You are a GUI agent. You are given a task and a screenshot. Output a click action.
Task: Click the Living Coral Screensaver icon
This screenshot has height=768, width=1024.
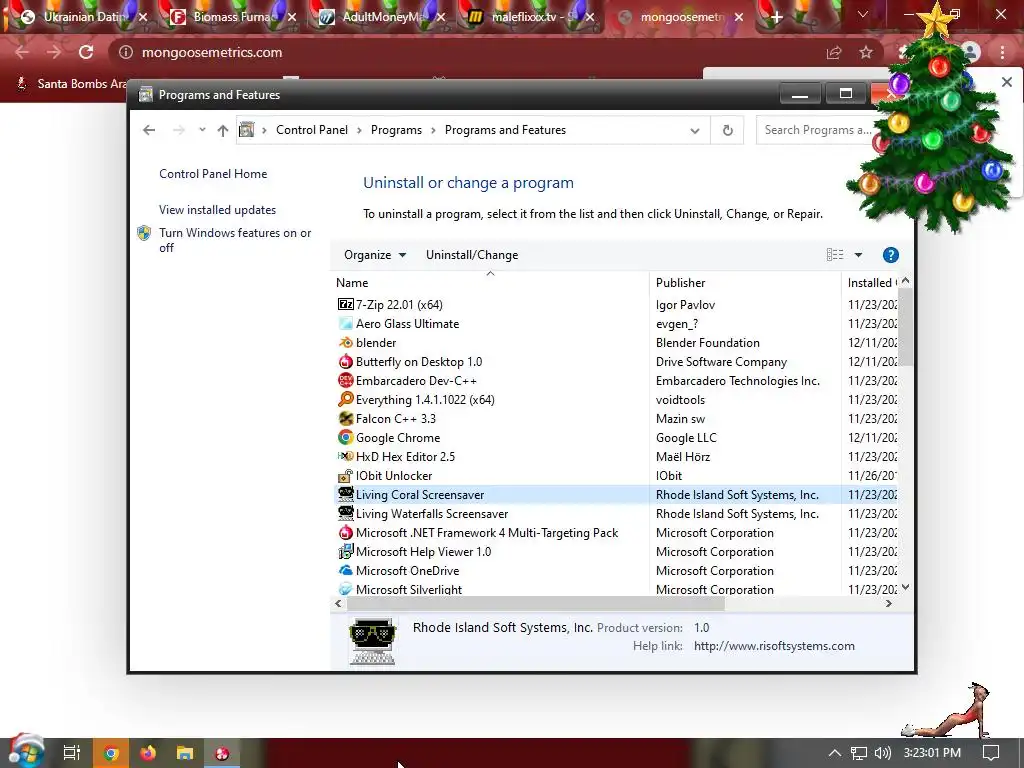pos(345,494)
